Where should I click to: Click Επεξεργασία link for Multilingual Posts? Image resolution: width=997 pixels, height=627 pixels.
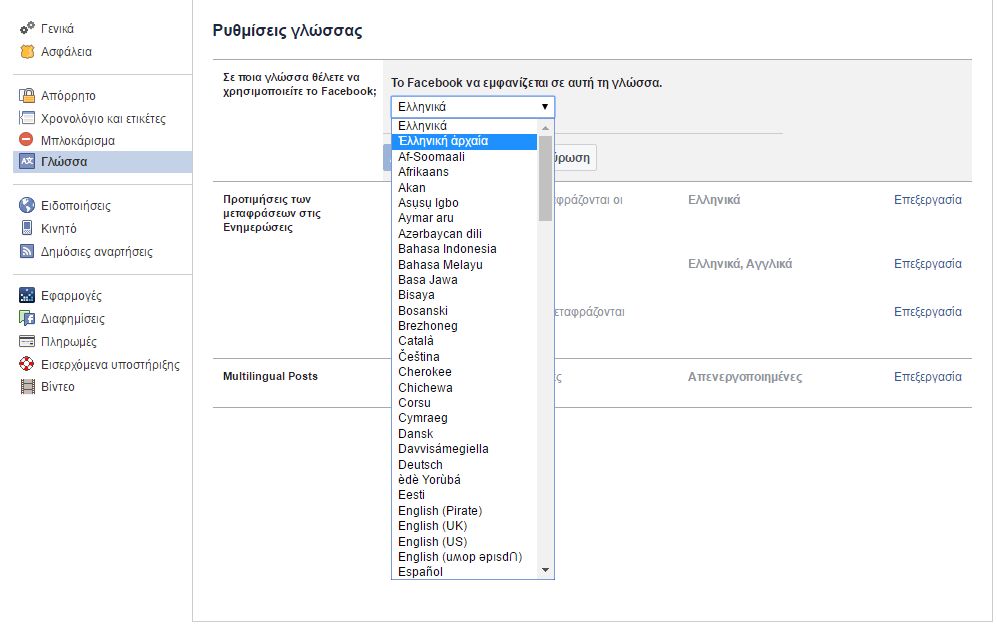927,377
